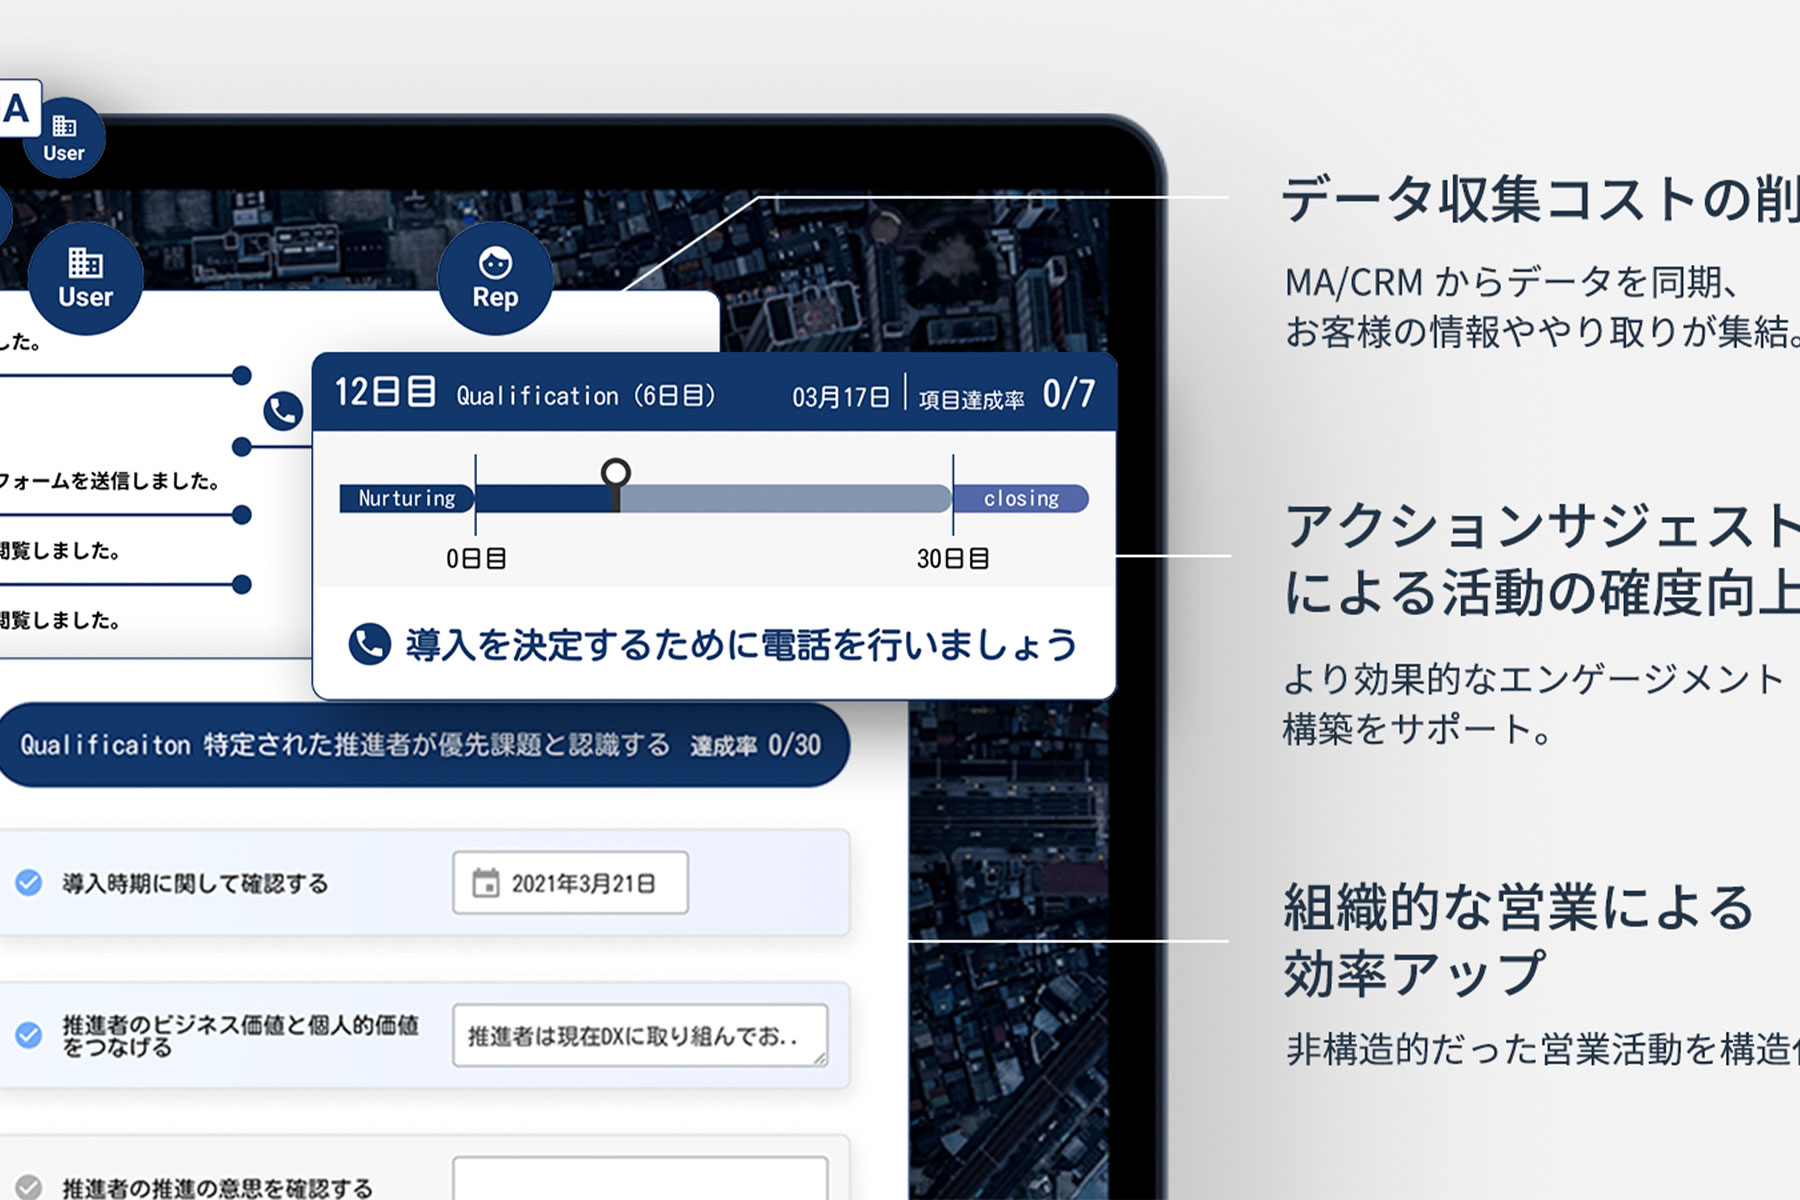Click the circular marker on the progress bar
This screenshot has height=1200, width=1800.
(616, 473)
